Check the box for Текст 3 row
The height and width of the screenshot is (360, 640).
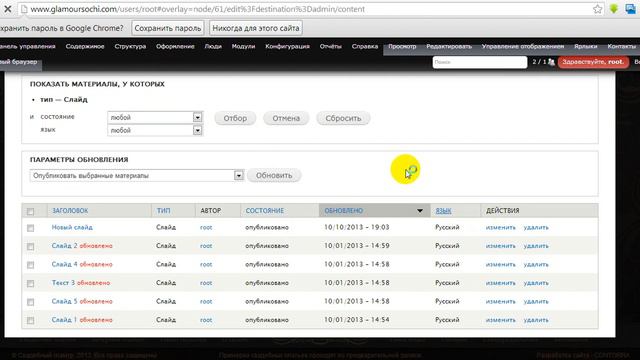point(30,283)
